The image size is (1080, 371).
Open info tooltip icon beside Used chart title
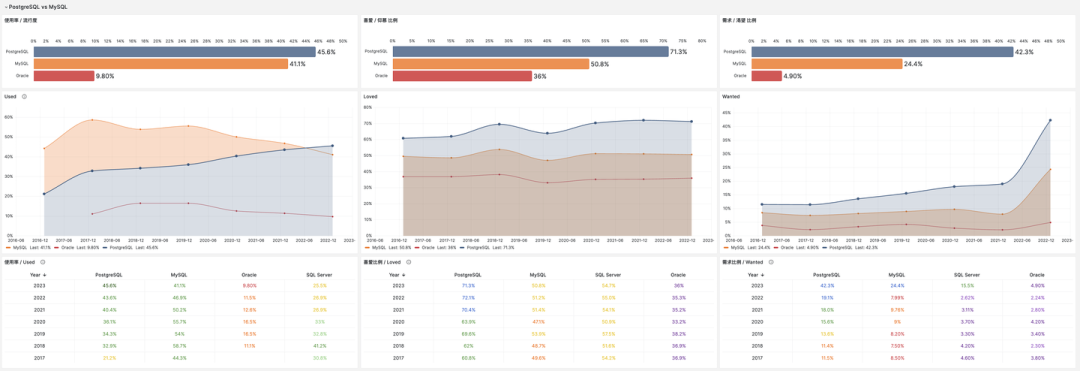pos(24,97)
